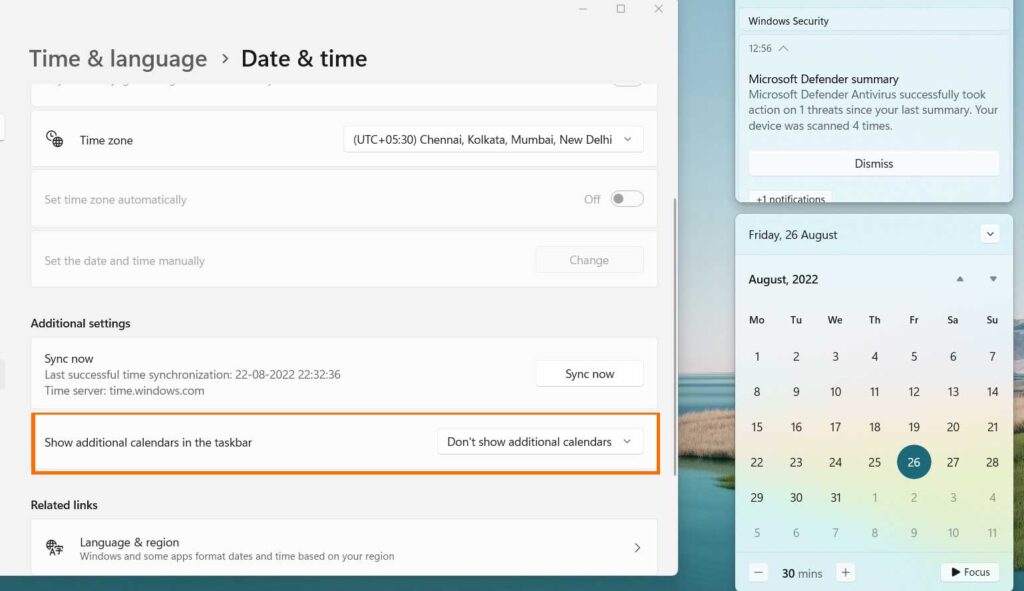Open Language & region related link
This screenshot has height=591, width=1024.
coord(344,548)
